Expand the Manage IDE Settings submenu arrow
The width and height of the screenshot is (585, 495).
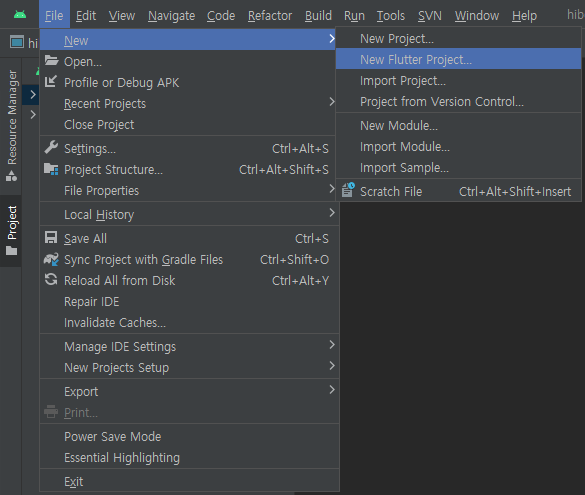pyautogui.click(x=332, y=345)
